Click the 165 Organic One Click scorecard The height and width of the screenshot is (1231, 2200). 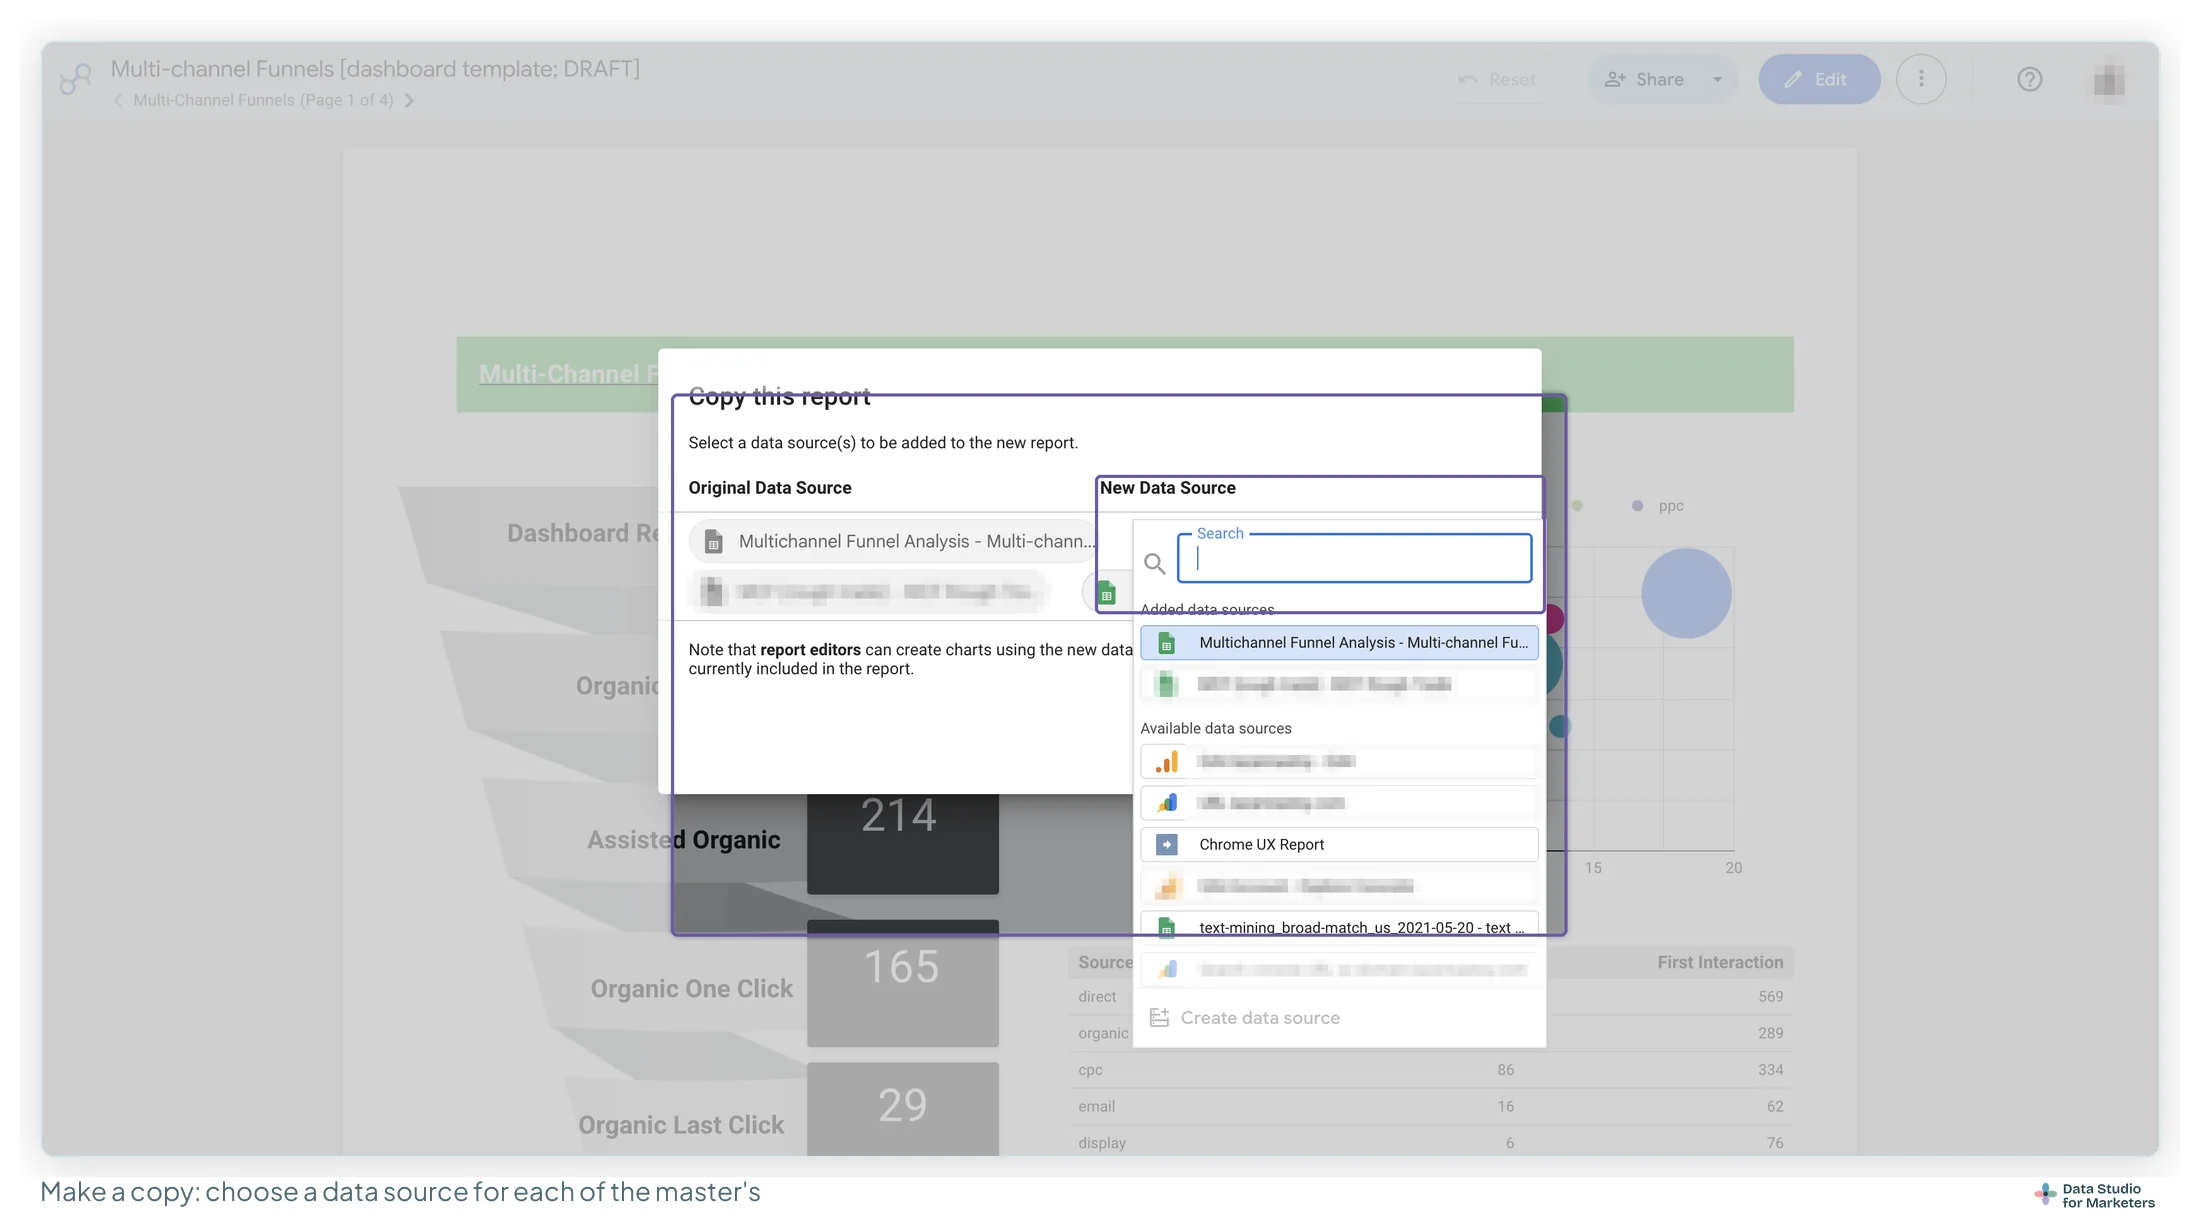coord(902,983)
